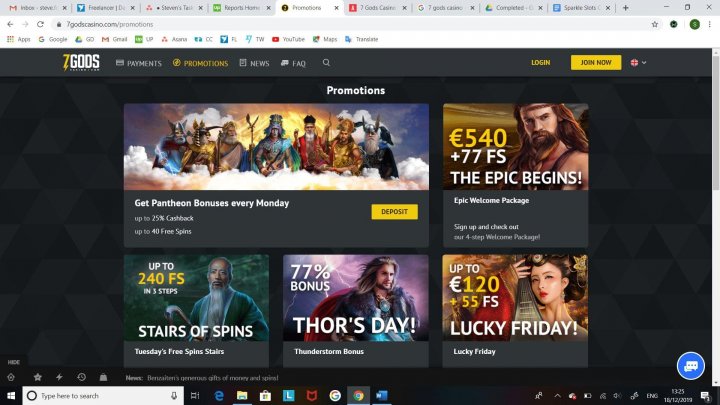Open the lightning bolt quick menu icon
This screenshot has width=720, height=405.
(59, 377)
